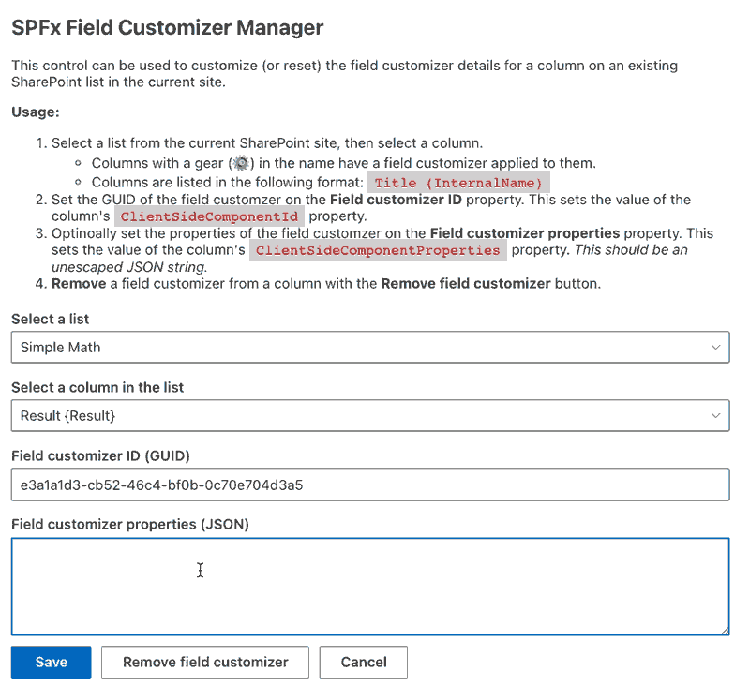Click the blue Save button
Screen dimensions: 750x686
(x=51, y=662)
